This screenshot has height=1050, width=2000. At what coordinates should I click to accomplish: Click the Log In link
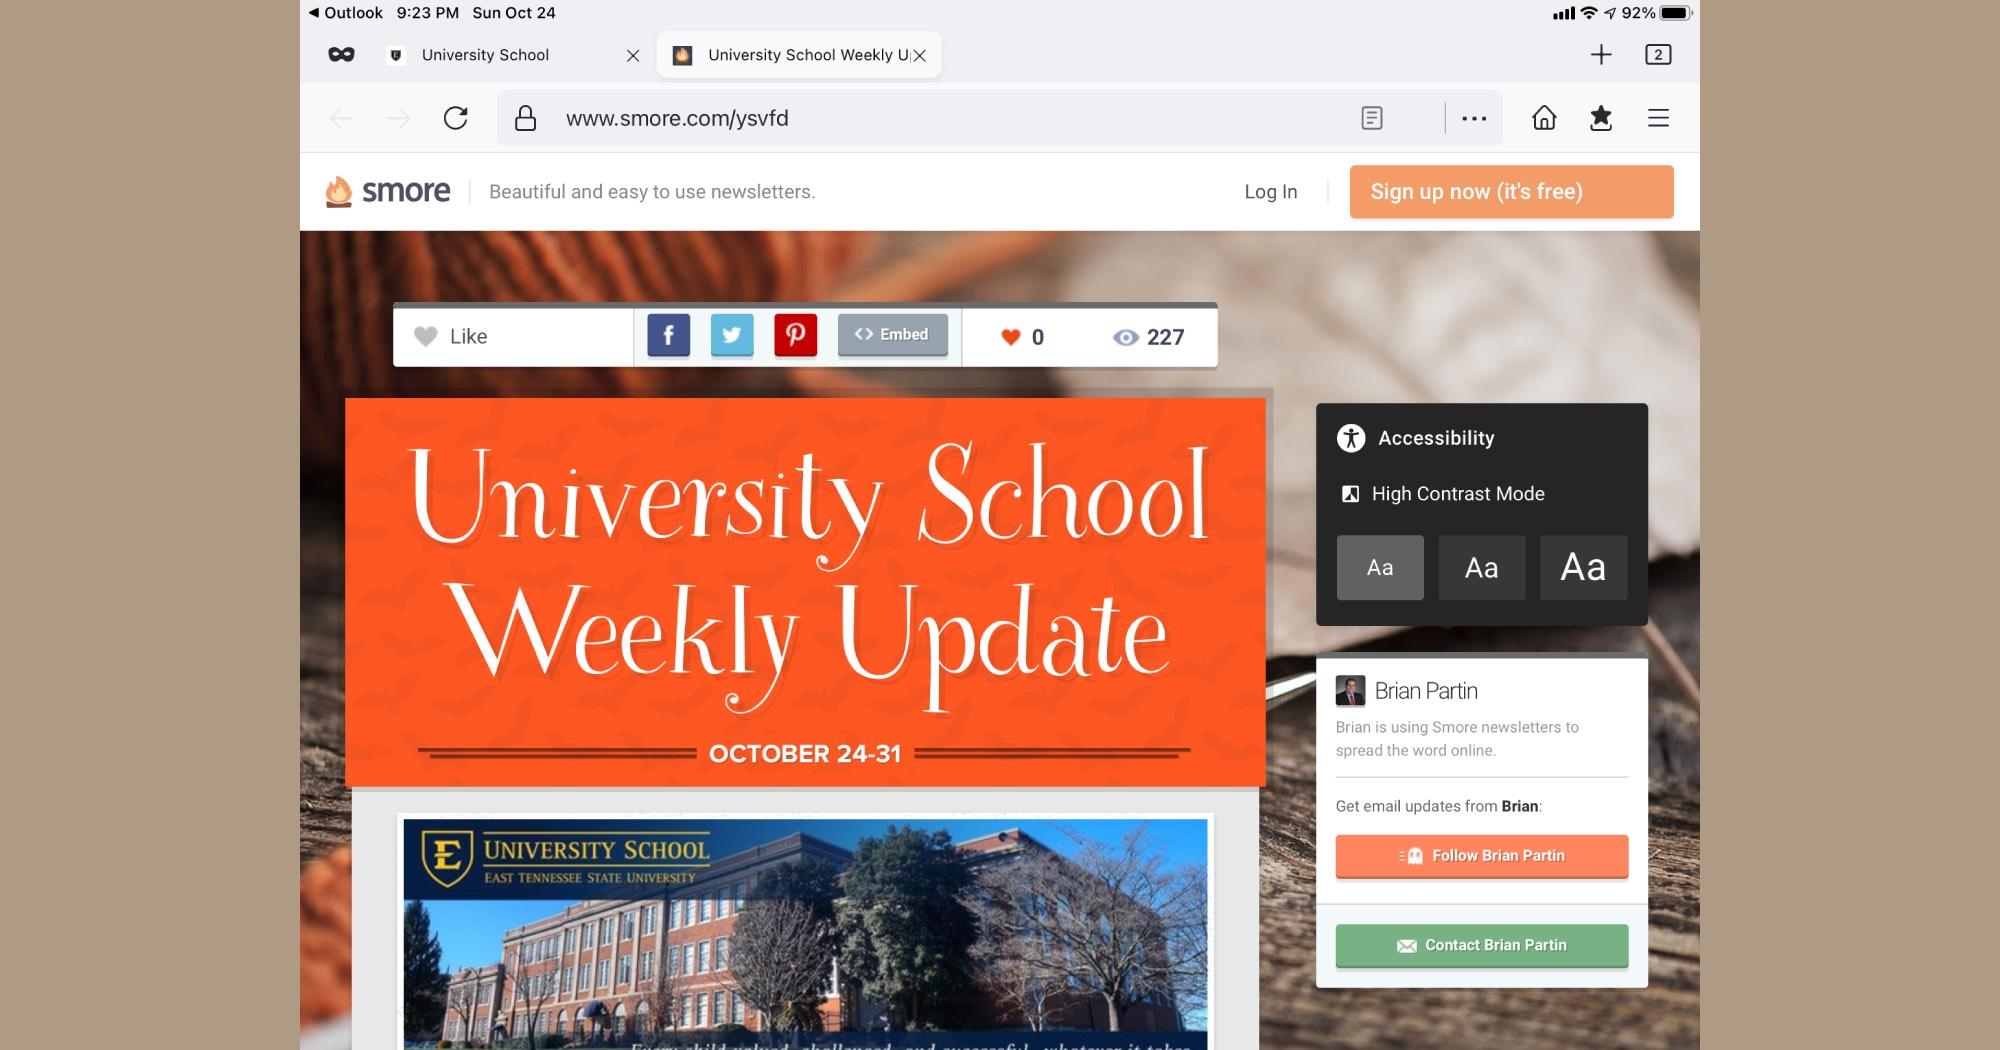click(x=1270, y=192)
